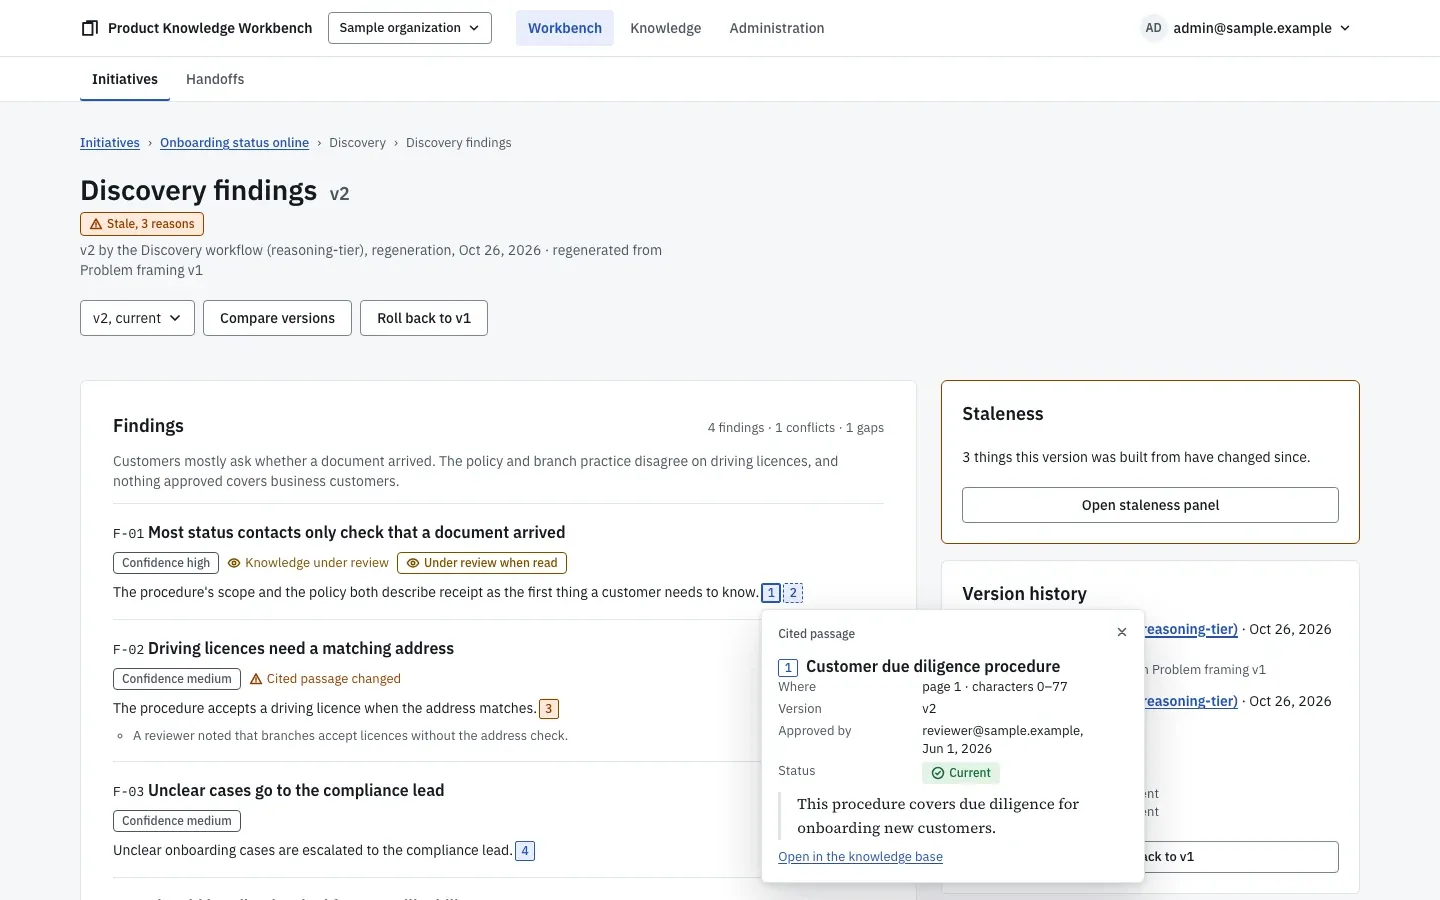Screen dimensions: 1440x900
Task: Click the Confidence high tag on F-01
Action: [166, 563]
